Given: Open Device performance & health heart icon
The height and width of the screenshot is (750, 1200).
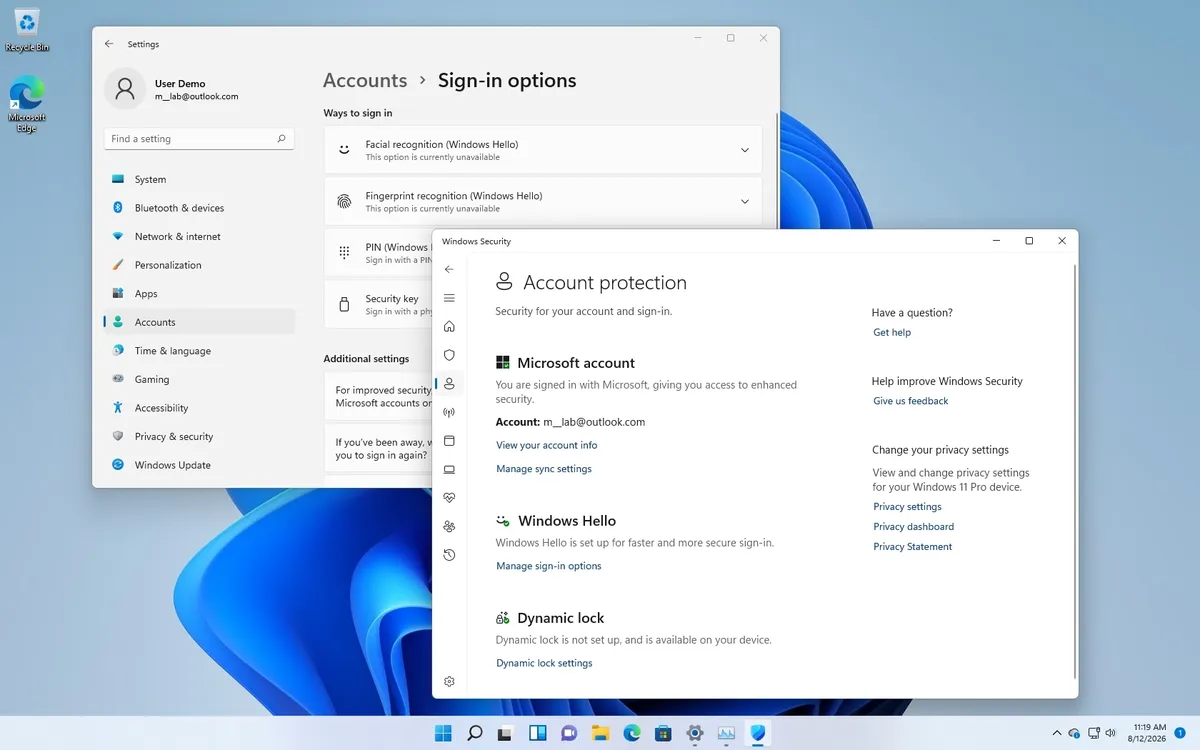Looking at the screenshot, I should [449, 498].
